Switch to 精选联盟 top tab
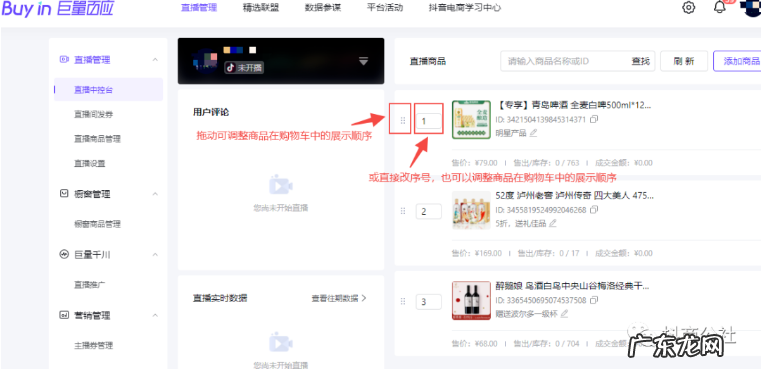Viewport: 762px width, 375px height. click(261, 8)
